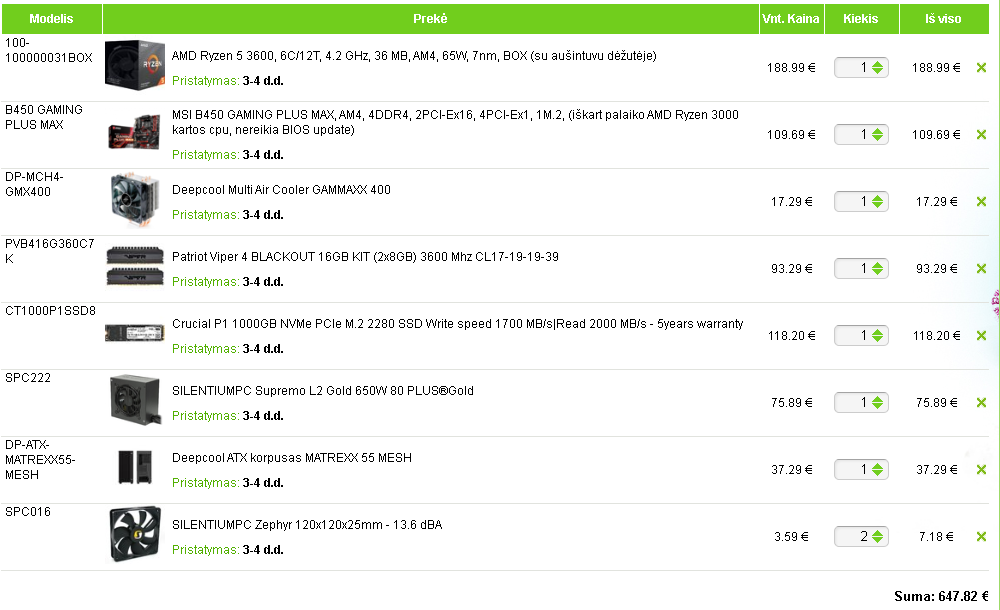Open Deepcool ATX korpusas MATREXX 55 MESH link
The width and height of the screenshot is (1000, 610).
pos(292,458)
